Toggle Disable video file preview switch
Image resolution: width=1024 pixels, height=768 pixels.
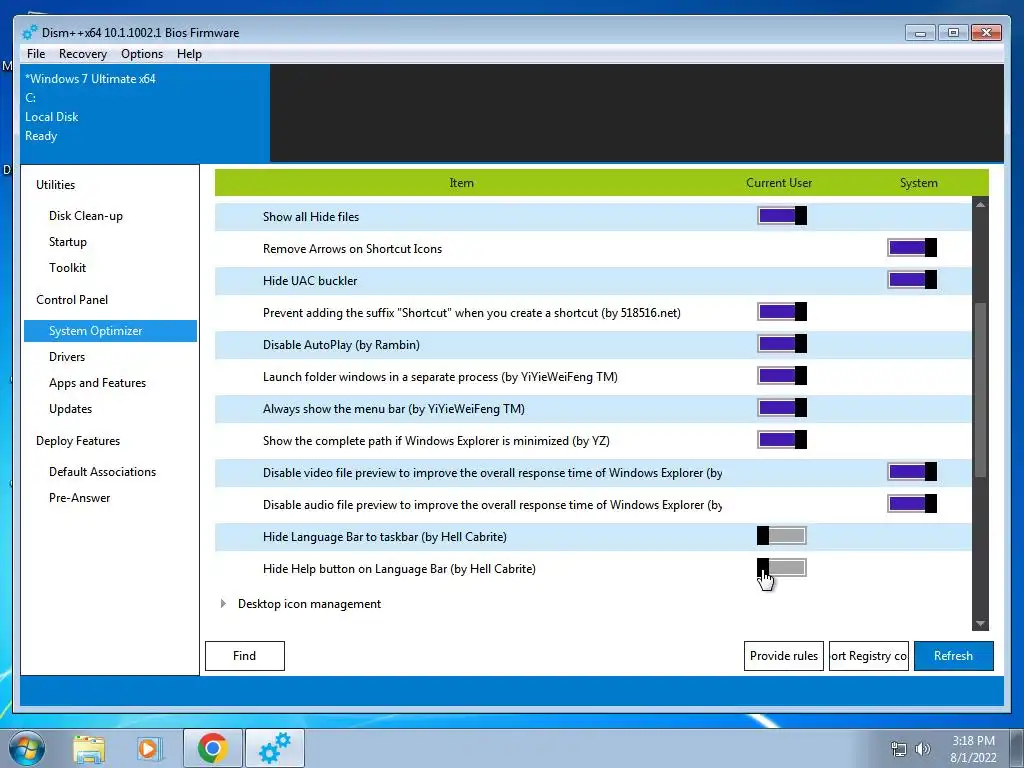point(912,472)
